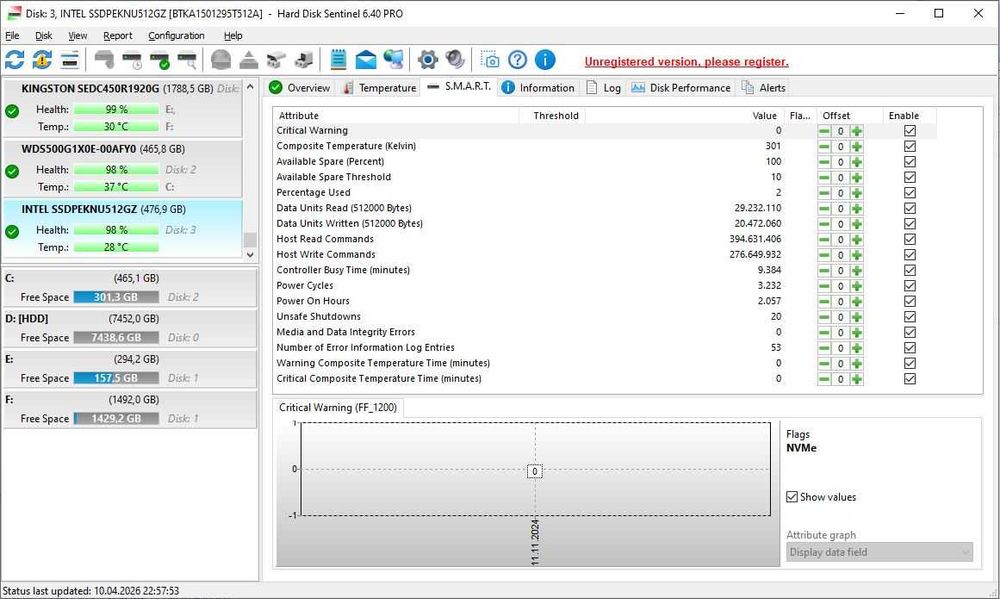
Task: Click the green minus offset button for Unsafe Shutdowns
Action: click(824, 317)
